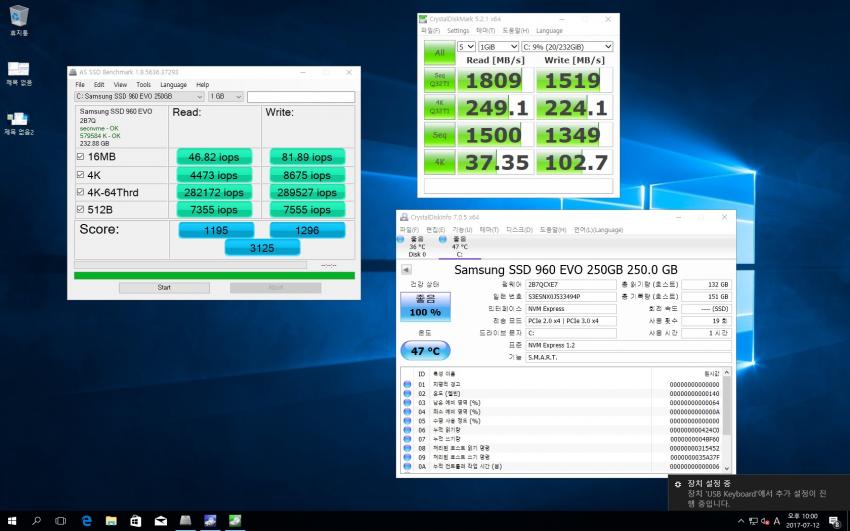Open File menu in AS SSD Benchmark
Viewport: 850px width, 531px height.
[80, 85]
